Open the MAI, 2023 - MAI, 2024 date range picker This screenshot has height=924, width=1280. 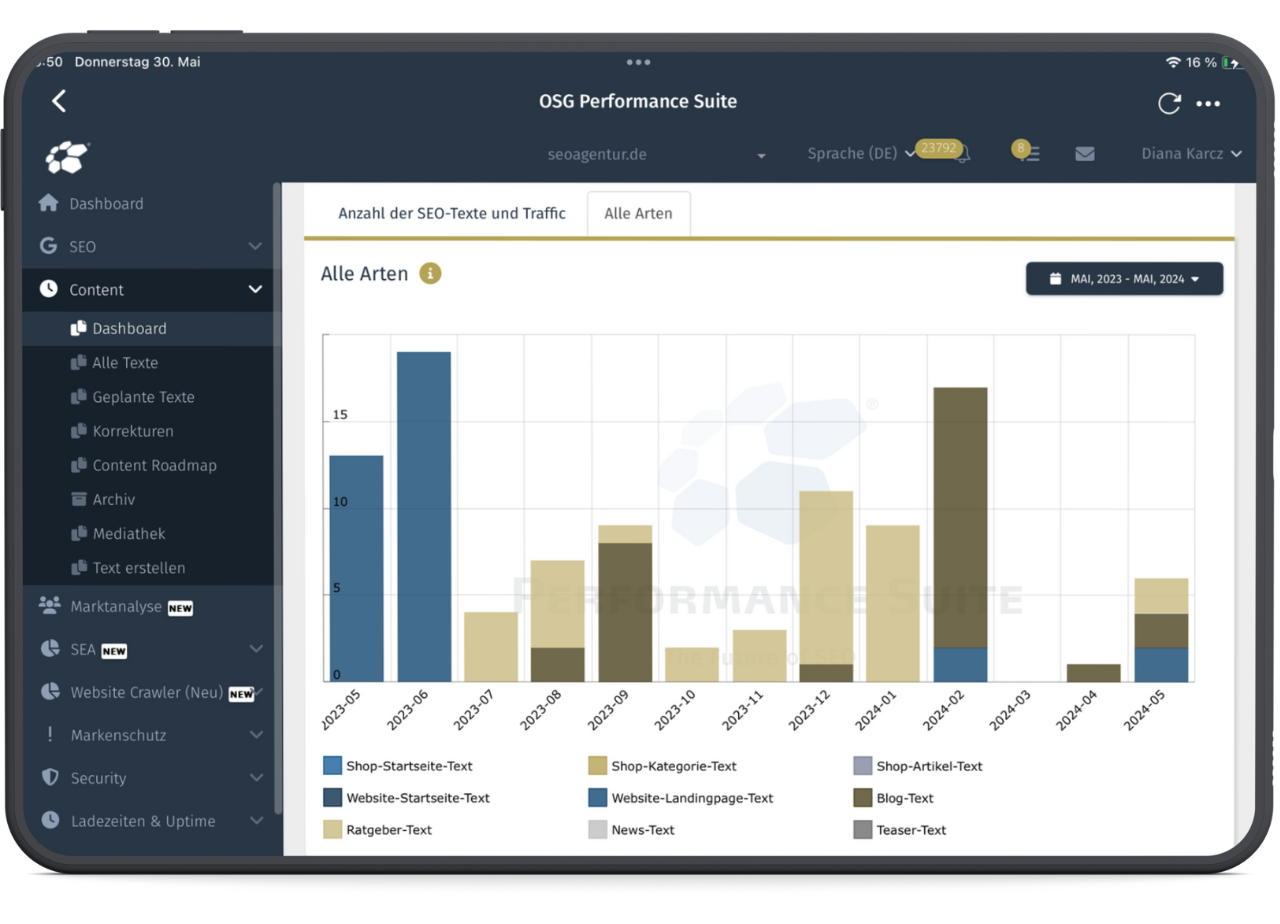(x=1124, y=279)
